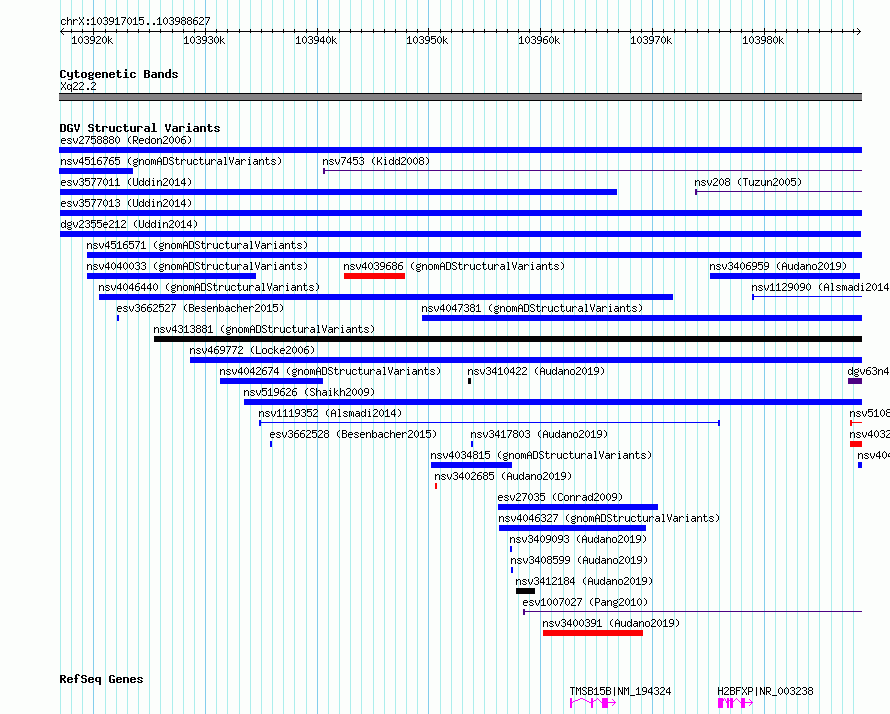Click the black nsv4313881 variant bar
The image size is (890, 714).
(508, 339)
